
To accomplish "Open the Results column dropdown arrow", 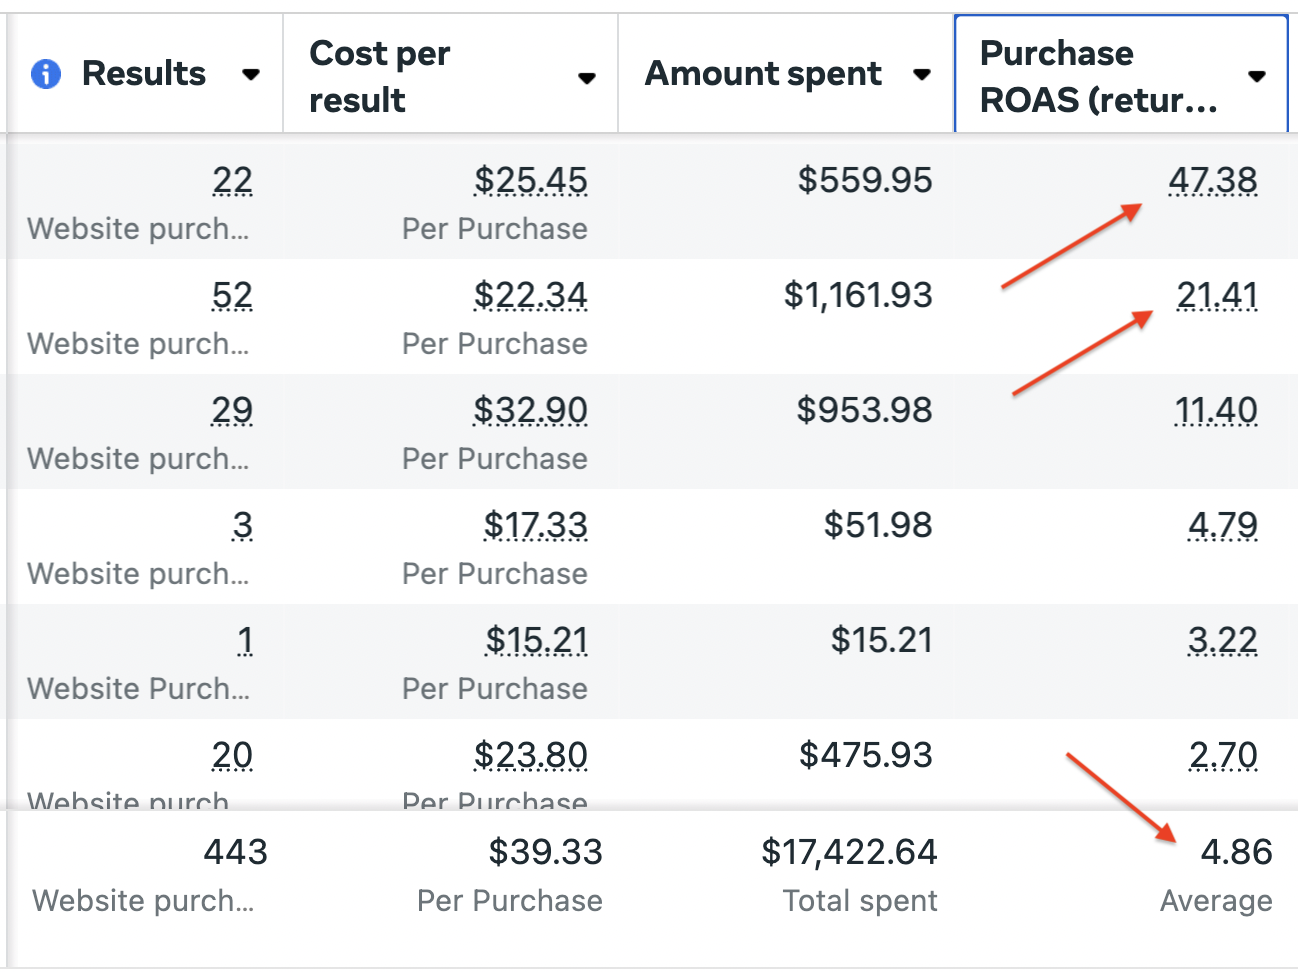I will (x=251, y=74).
